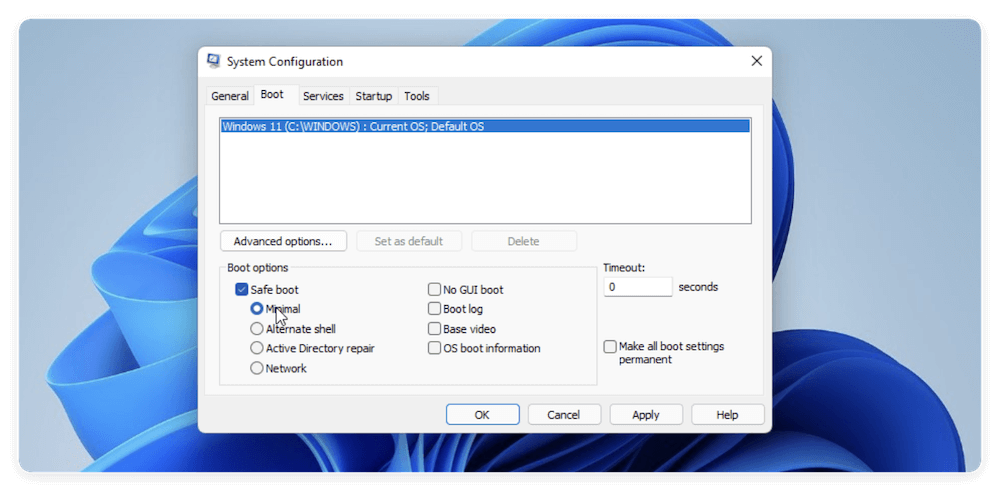Screen dimensions: 1000x491
Task: Click the Delete boot entry button
Action: 524,241
